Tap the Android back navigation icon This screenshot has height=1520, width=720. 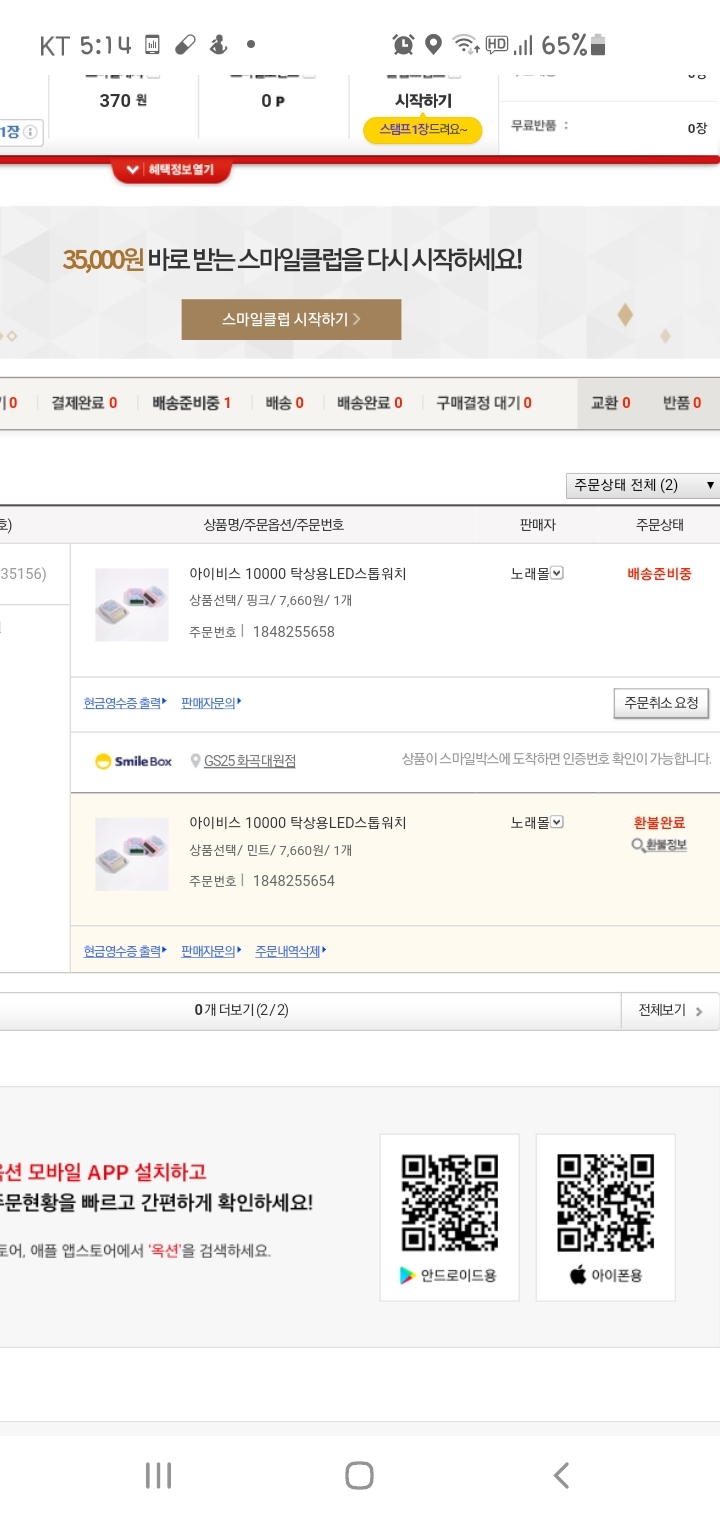pyautogui.click(x=561, y=1475)
